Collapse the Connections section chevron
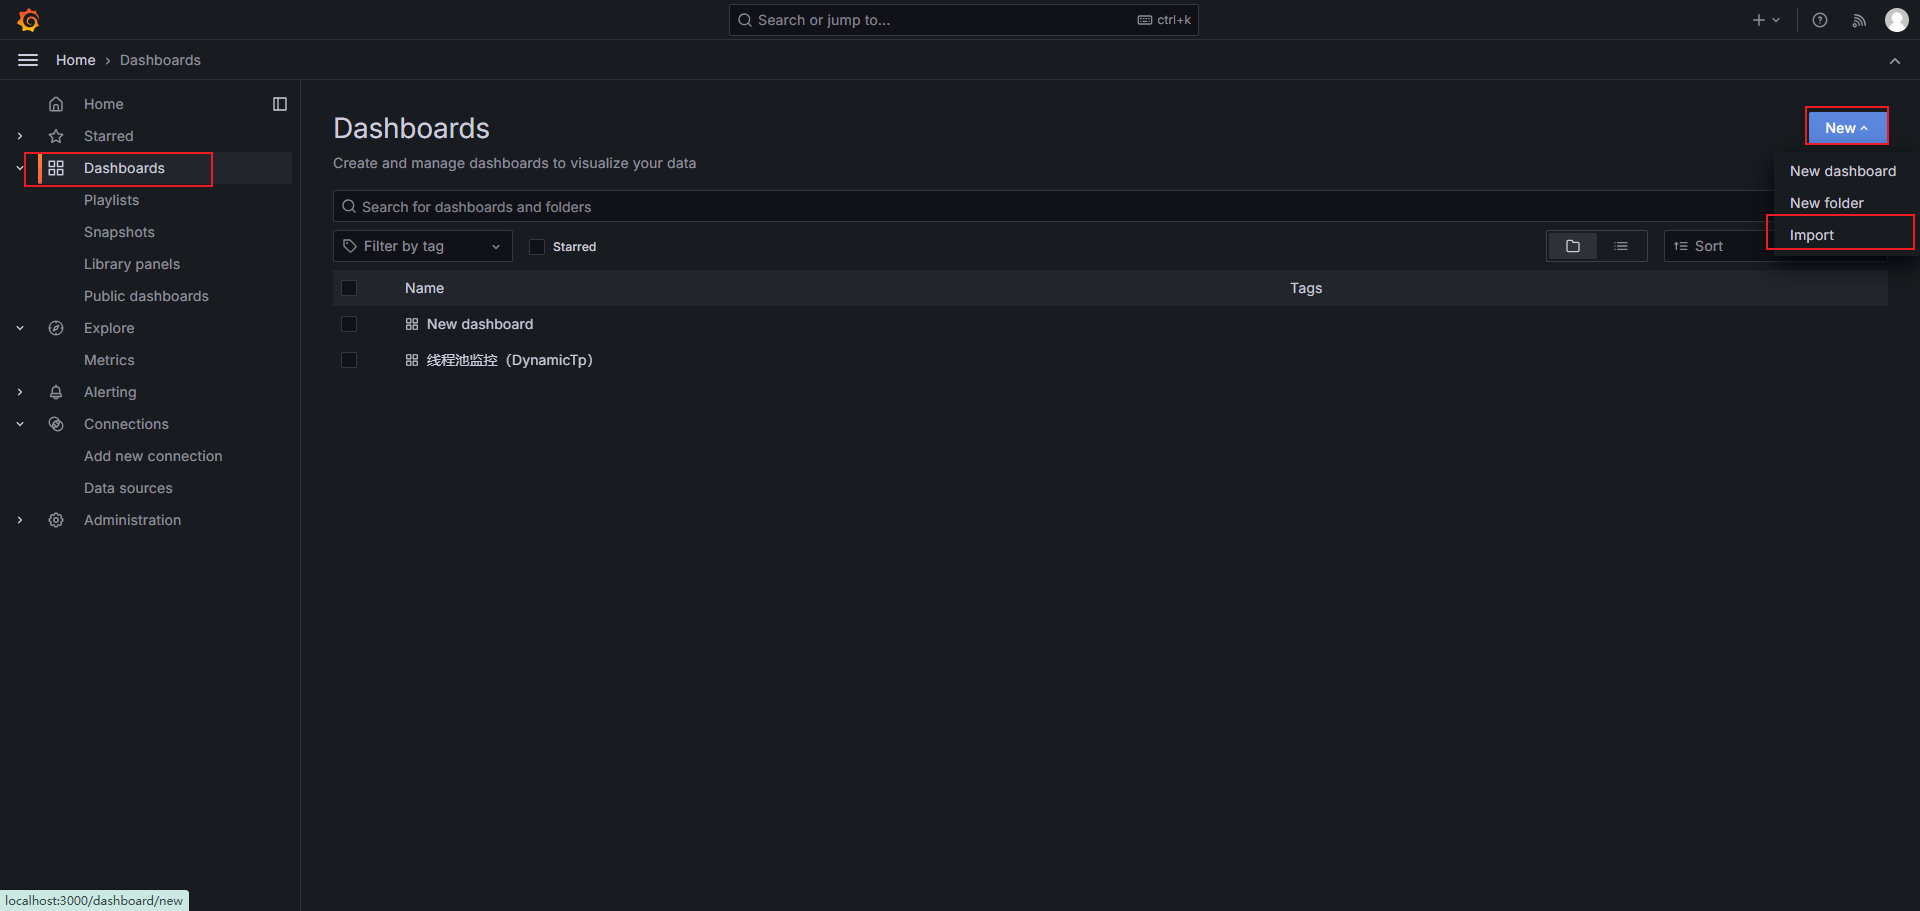The width and height of the screenshot is (1920, 911). (x=20, y=424)
